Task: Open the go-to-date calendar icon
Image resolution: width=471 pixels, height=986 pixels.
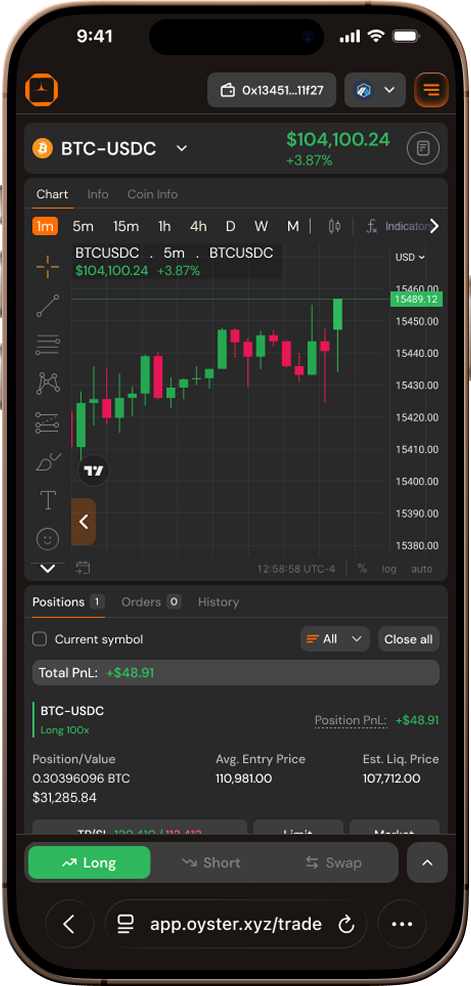Action: tap(82, 568)
